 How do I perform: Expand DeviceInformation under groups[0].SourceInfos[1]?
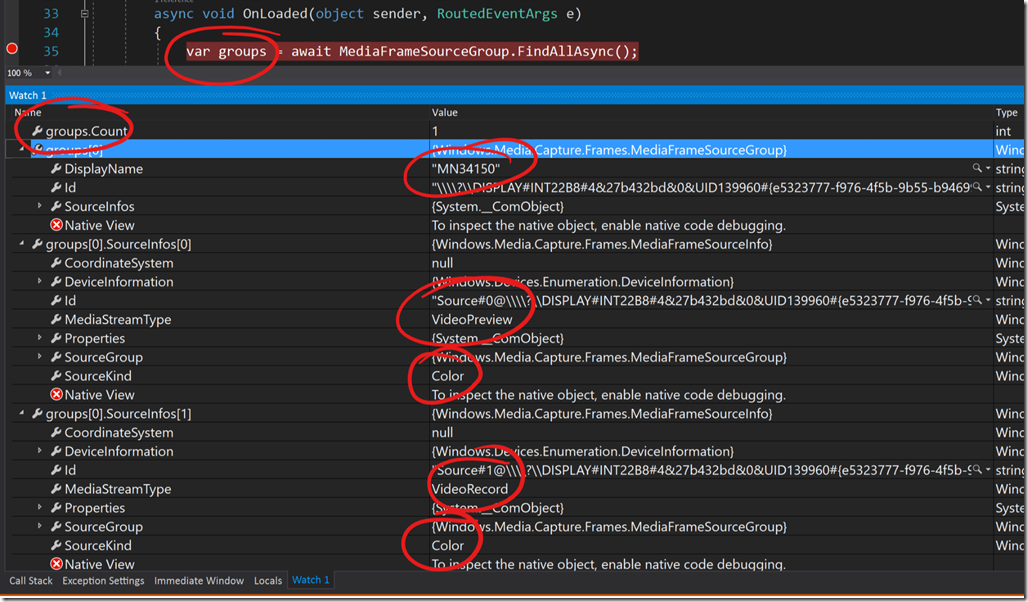[x=40, y=451]
